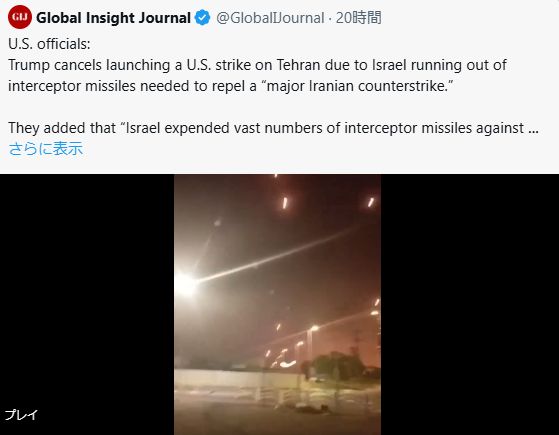Click the trailing ellipsis of truncated text

(x=533, y=128)
